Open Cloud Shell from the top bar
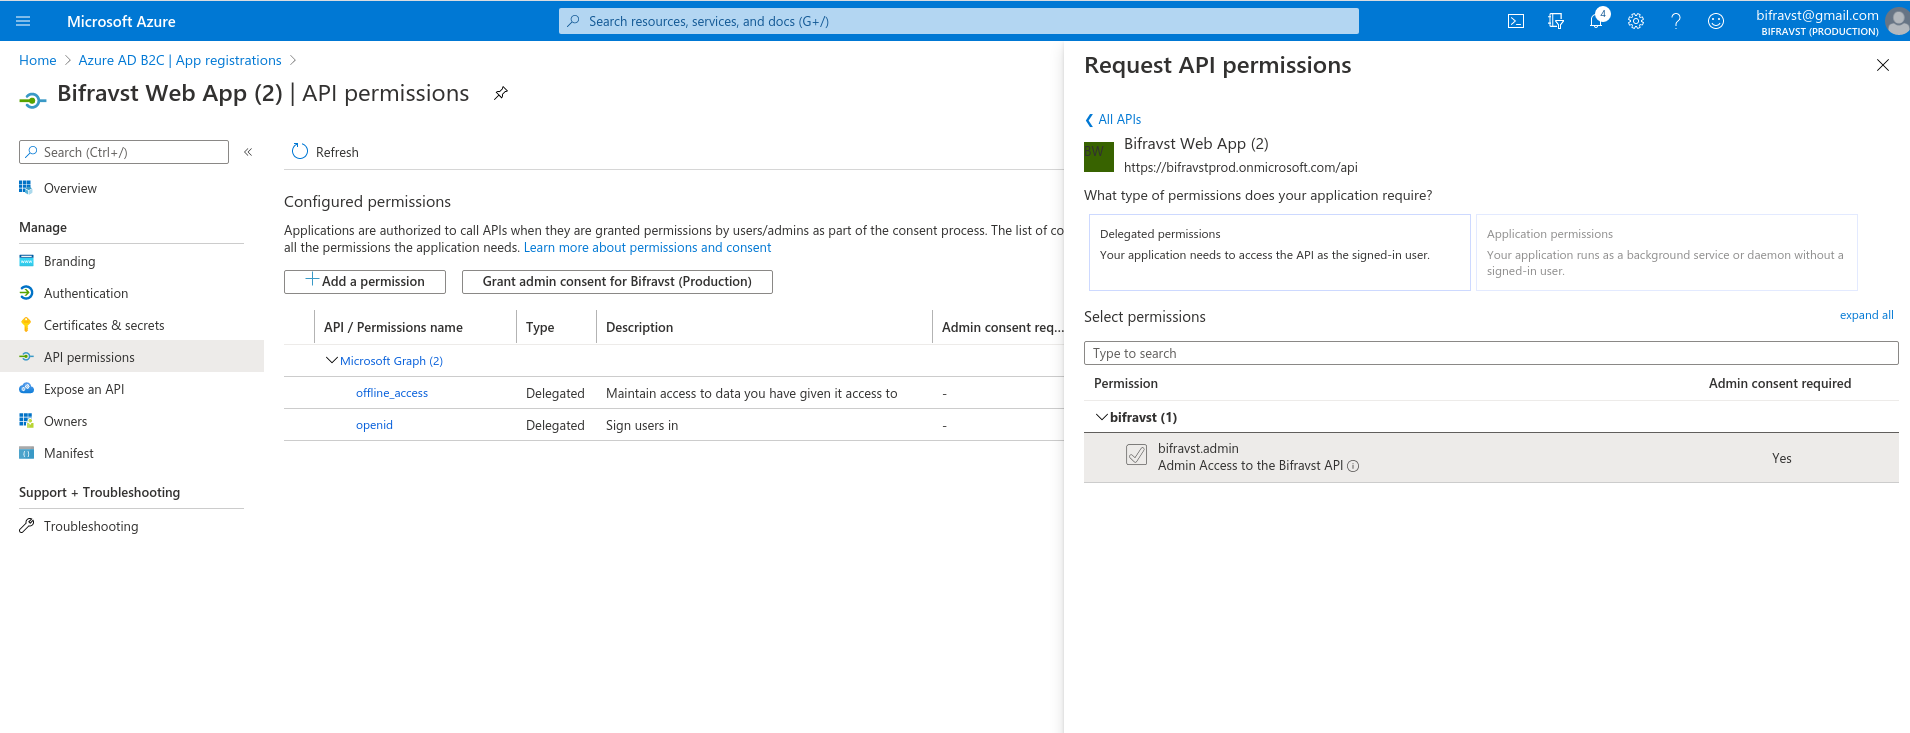This screenshot has height=733, width=1910. click(1516, 21)
